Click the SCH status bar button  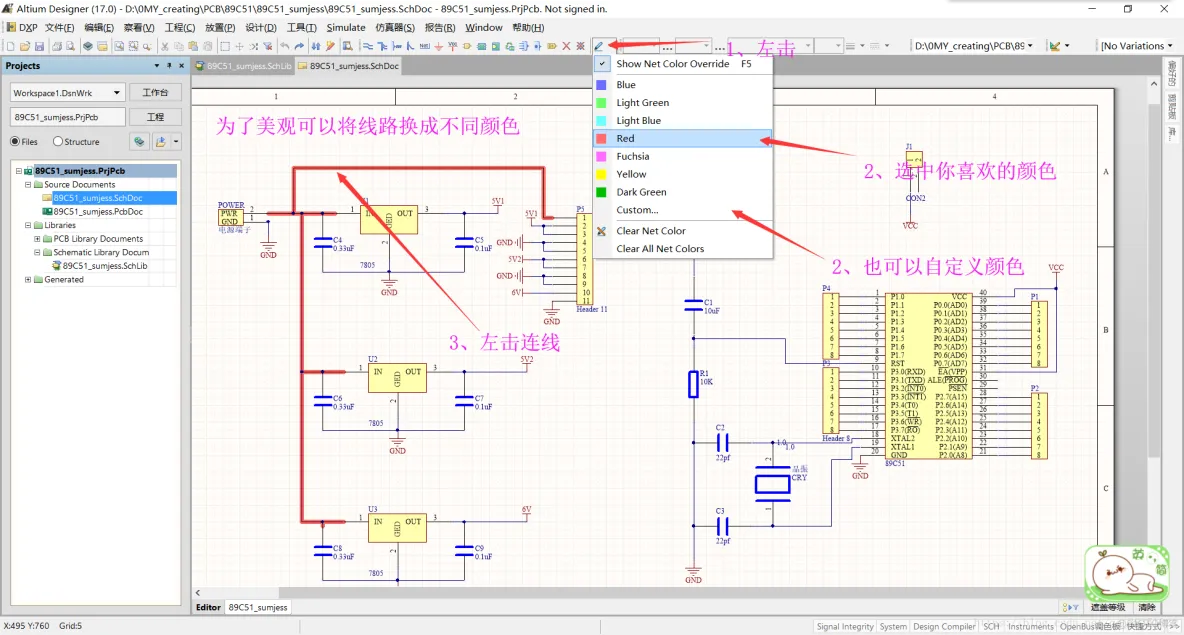tap(991, 627)
